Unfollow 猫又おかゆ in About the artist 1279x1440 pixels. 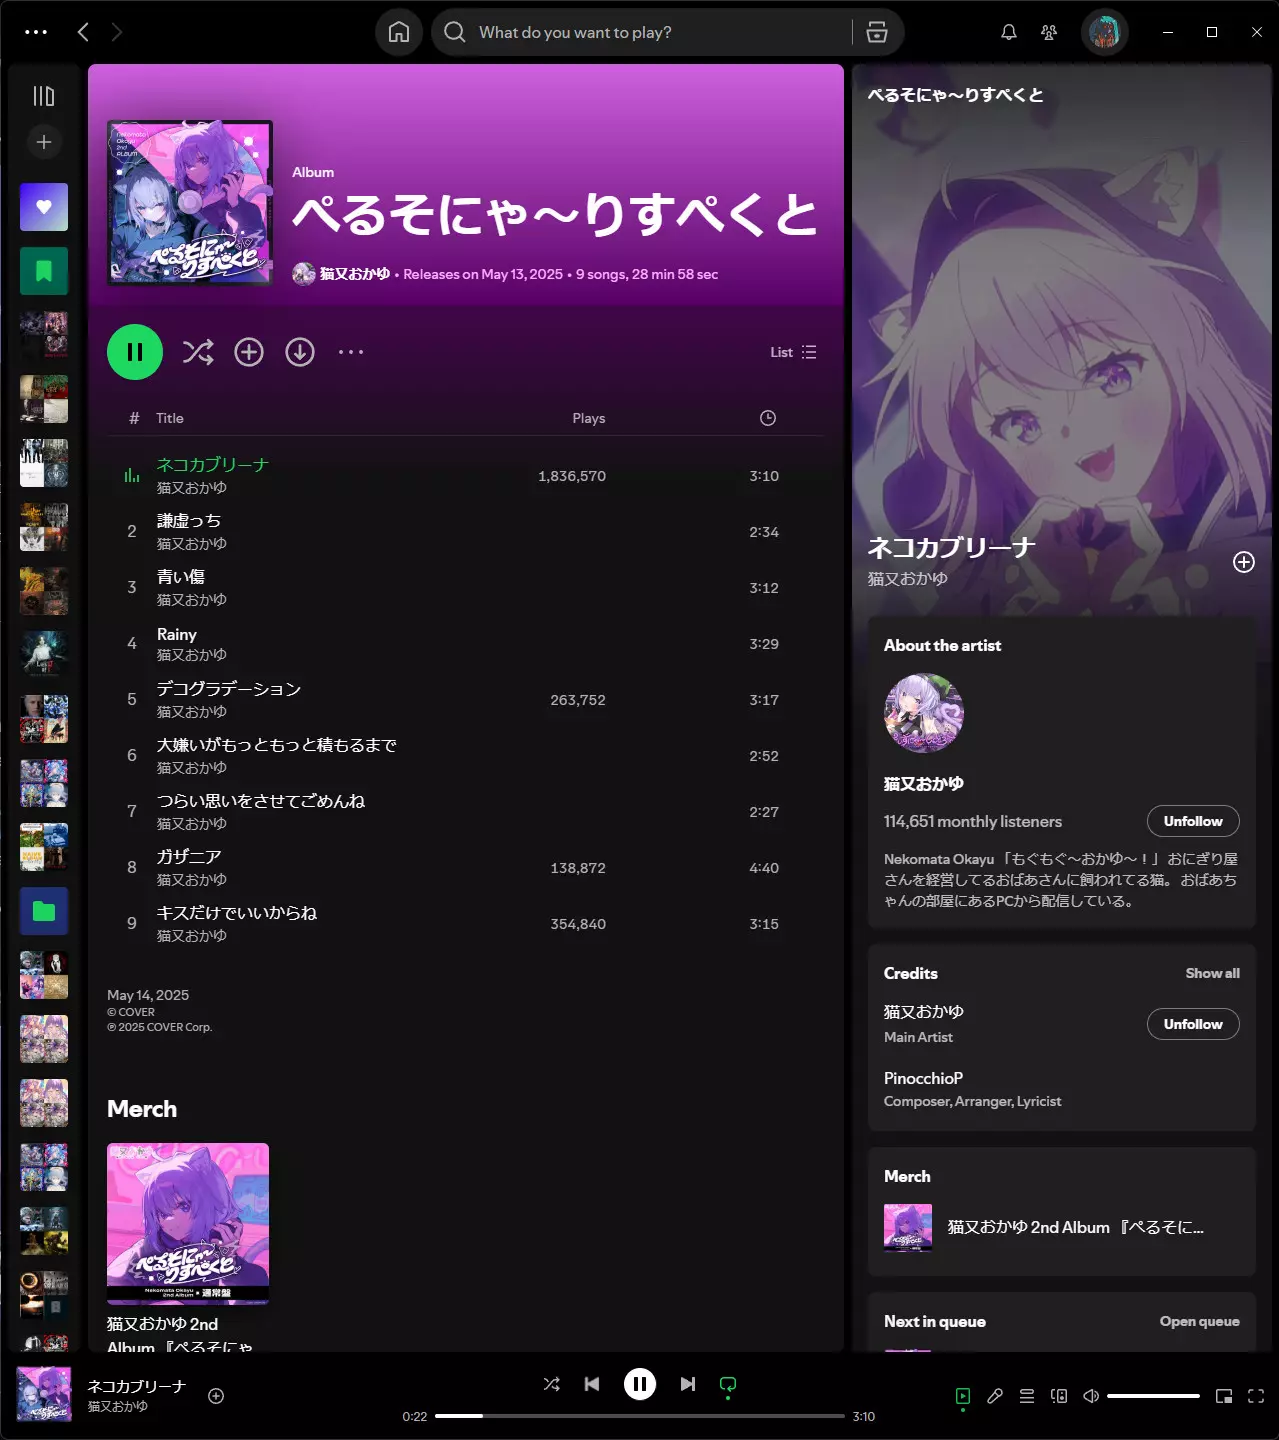coord(1193,821)
